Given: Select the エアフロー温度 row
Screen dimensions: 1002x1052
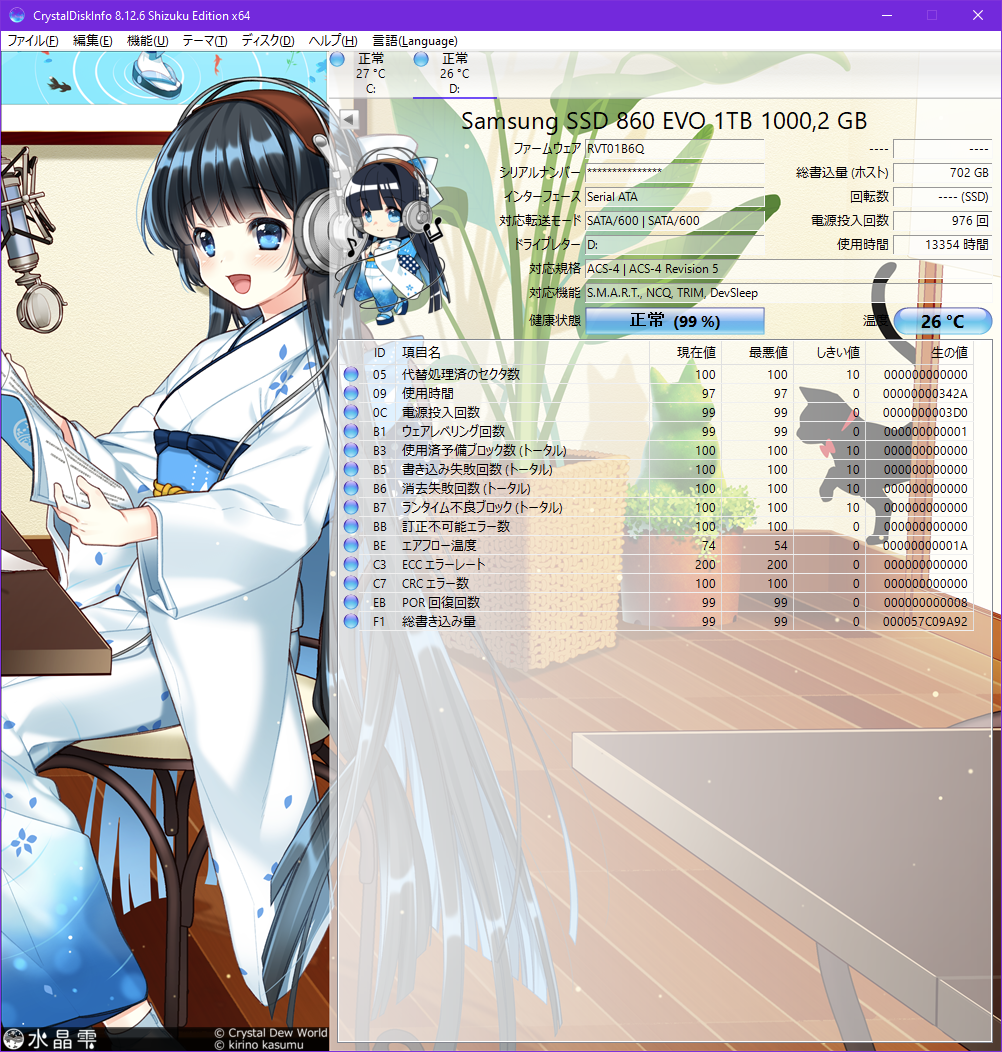Looking at the screenshot, I should (x=656, y=545).
